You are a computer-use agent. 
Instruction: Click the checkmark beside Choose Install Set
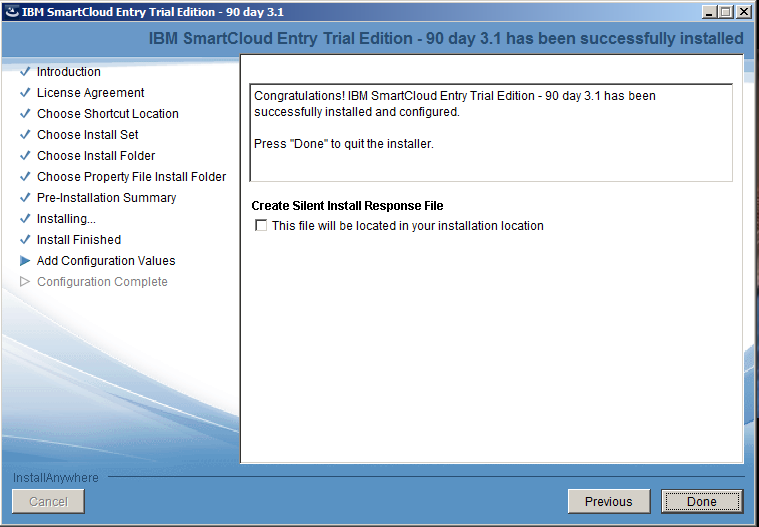coord(25,135)
